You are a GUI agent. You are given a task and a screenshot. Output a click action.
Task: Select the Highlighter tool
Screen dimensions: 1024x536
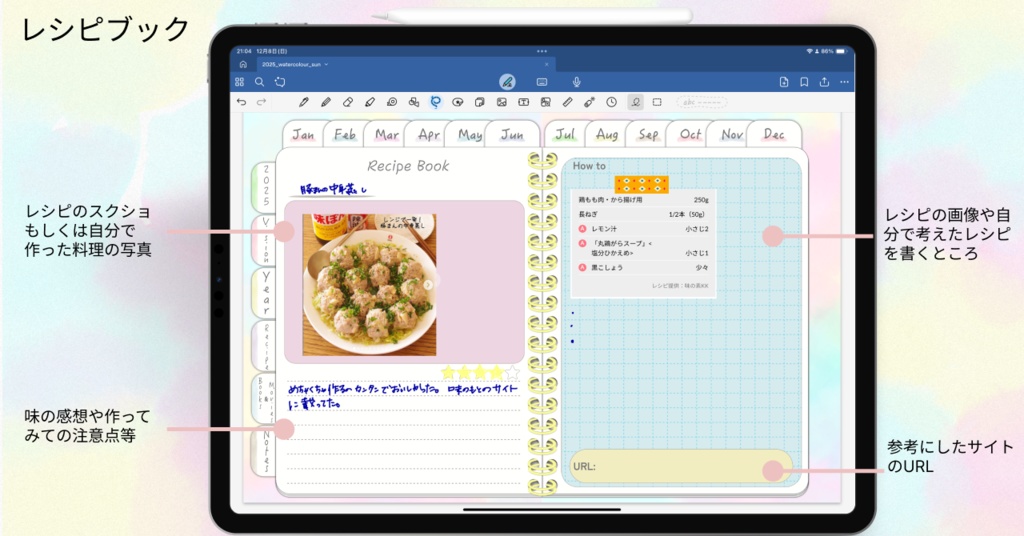click(370, 102)
